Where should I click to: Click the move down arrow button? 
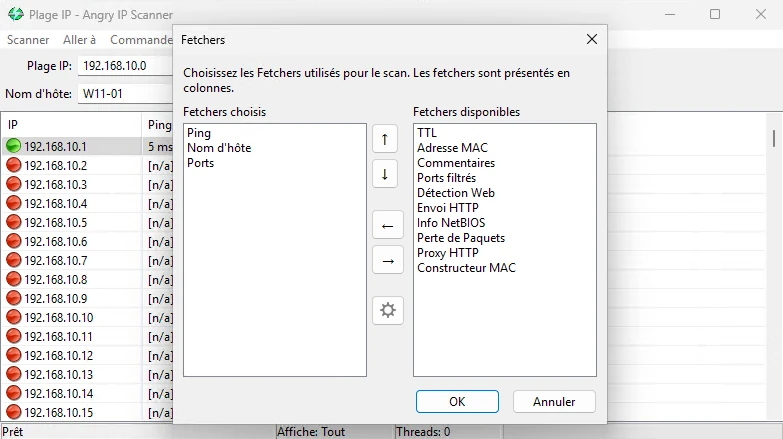coord(385,173)
